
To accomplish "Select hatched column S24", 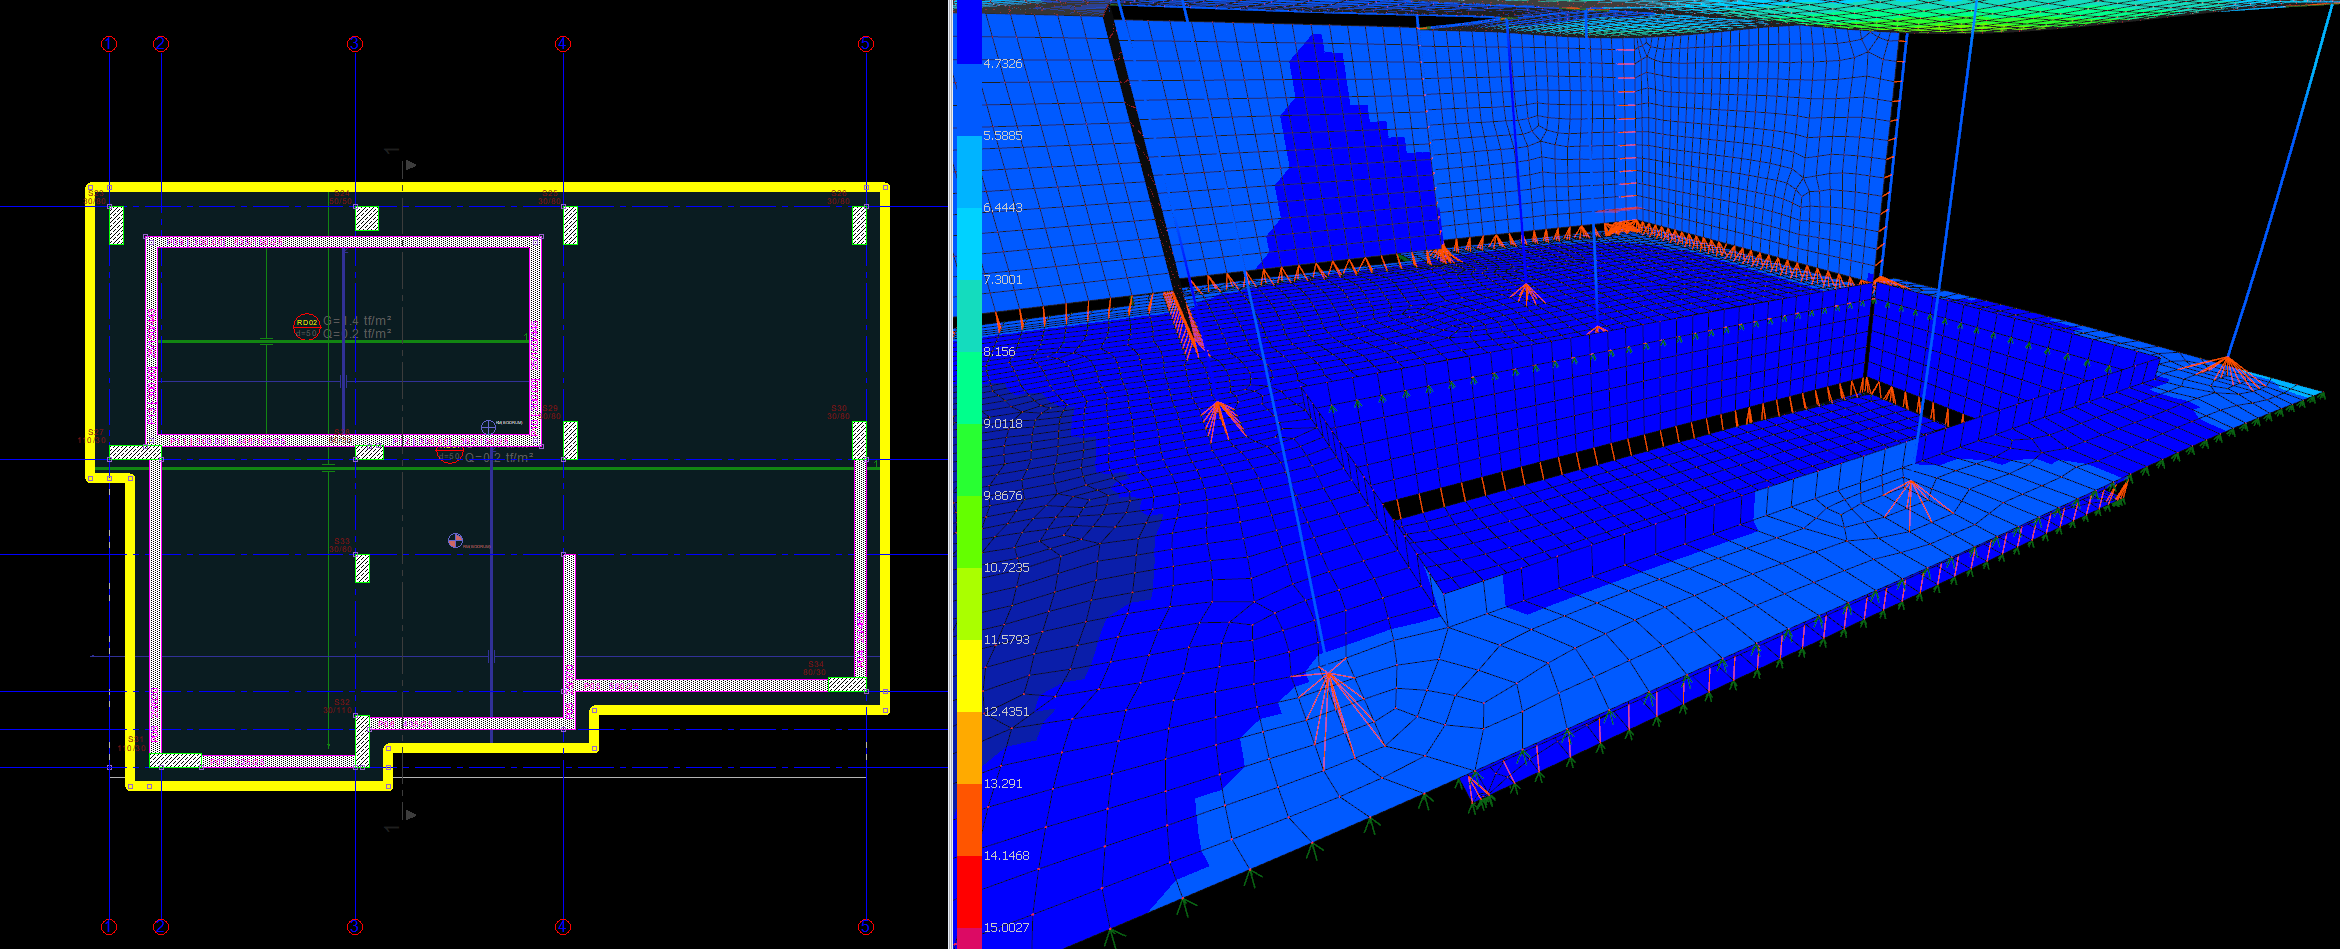I will [x=367, y=218].
